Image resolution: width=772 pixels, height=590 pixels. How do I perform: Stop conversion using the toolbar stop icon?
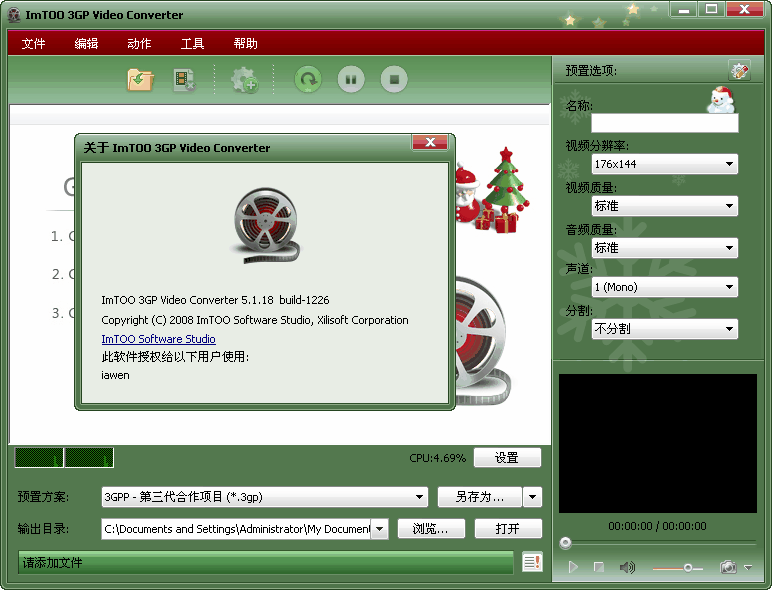pos(394,80)
